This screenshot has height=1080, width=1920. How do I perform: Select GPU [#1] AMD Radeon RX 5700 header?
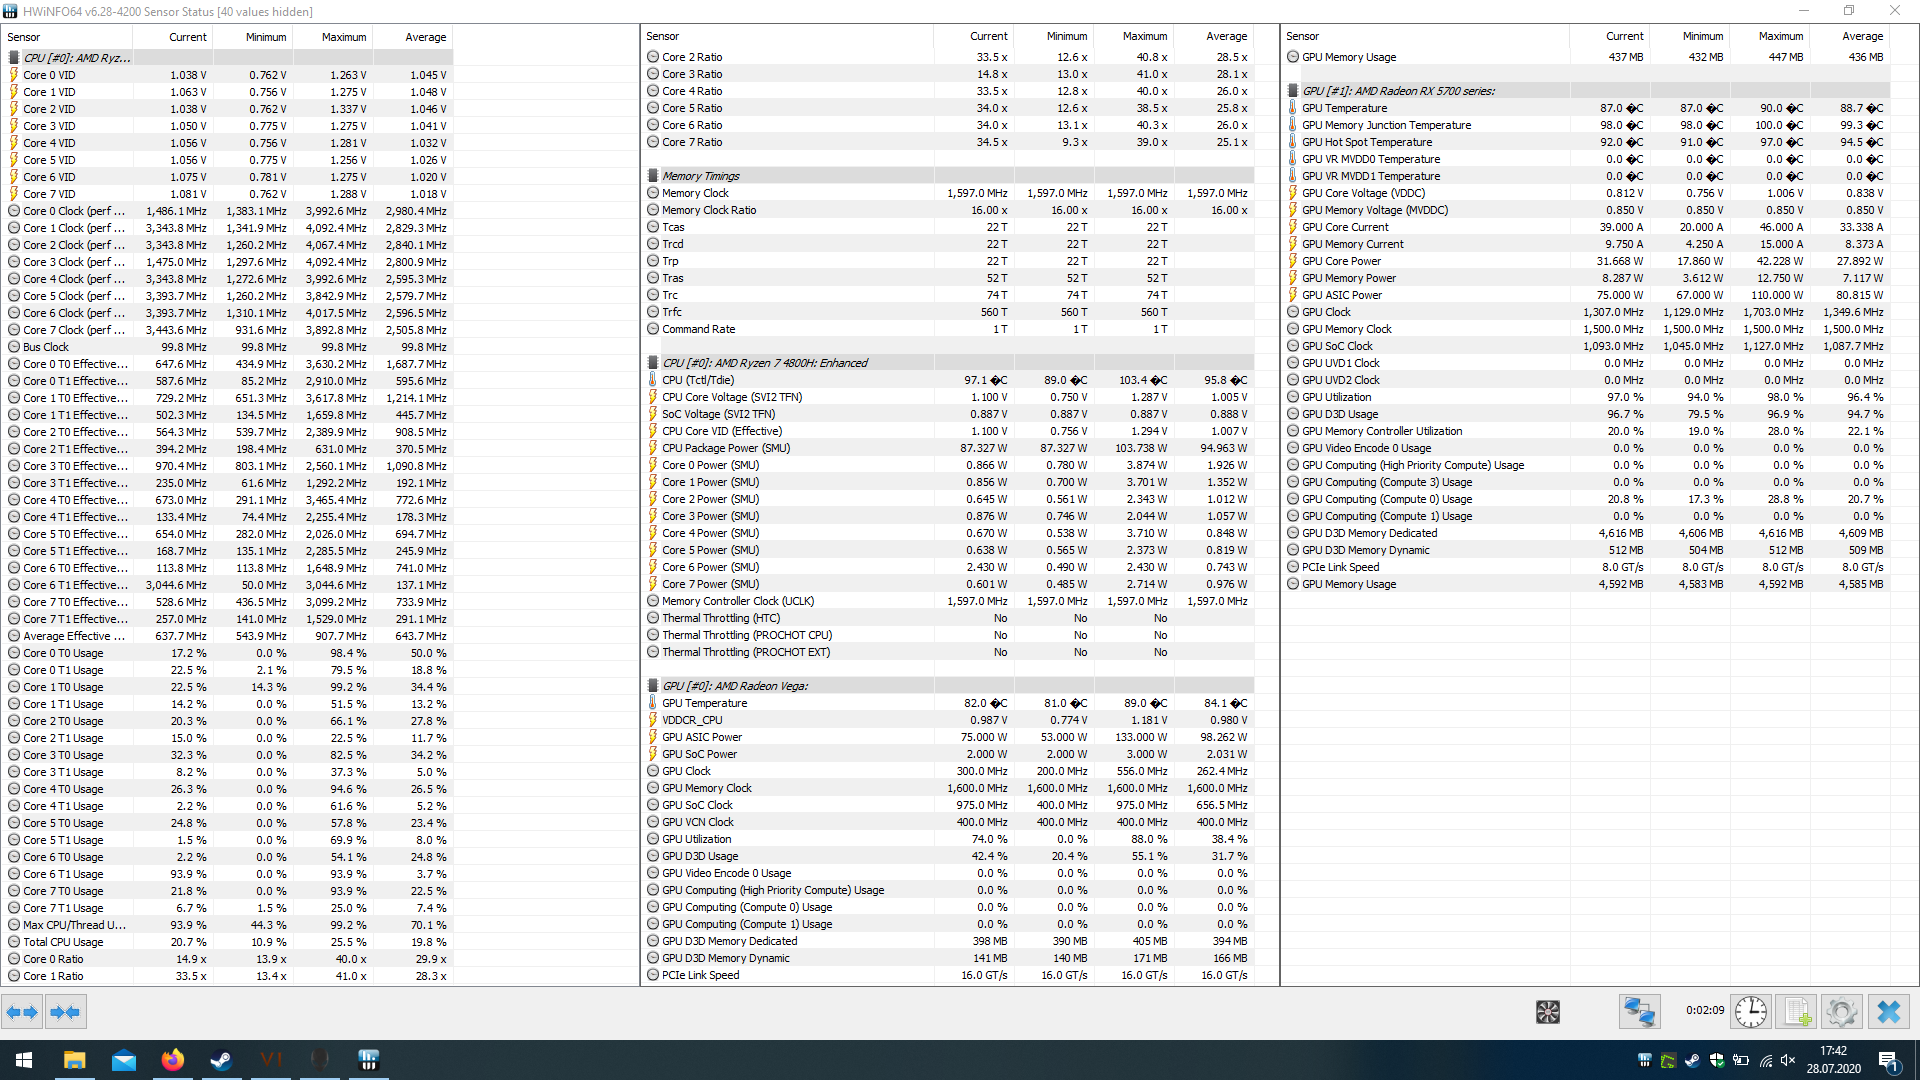1398,91
